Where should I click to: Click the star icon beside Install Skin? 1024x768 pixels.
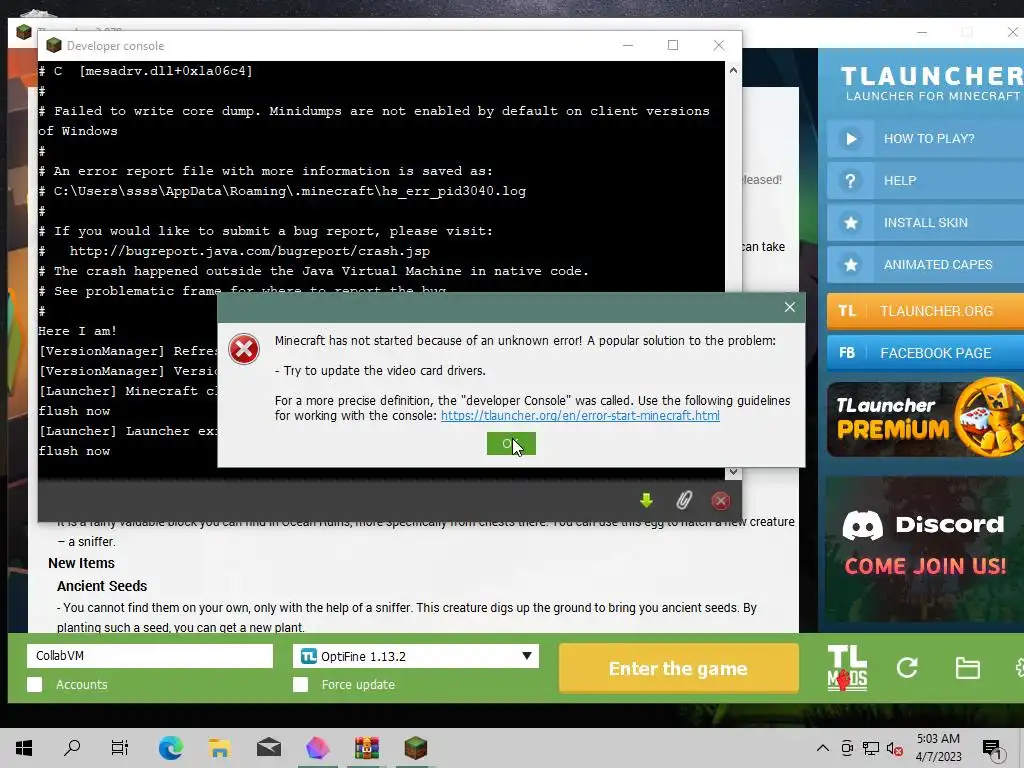pyautogui.click(x=850, y=223)
